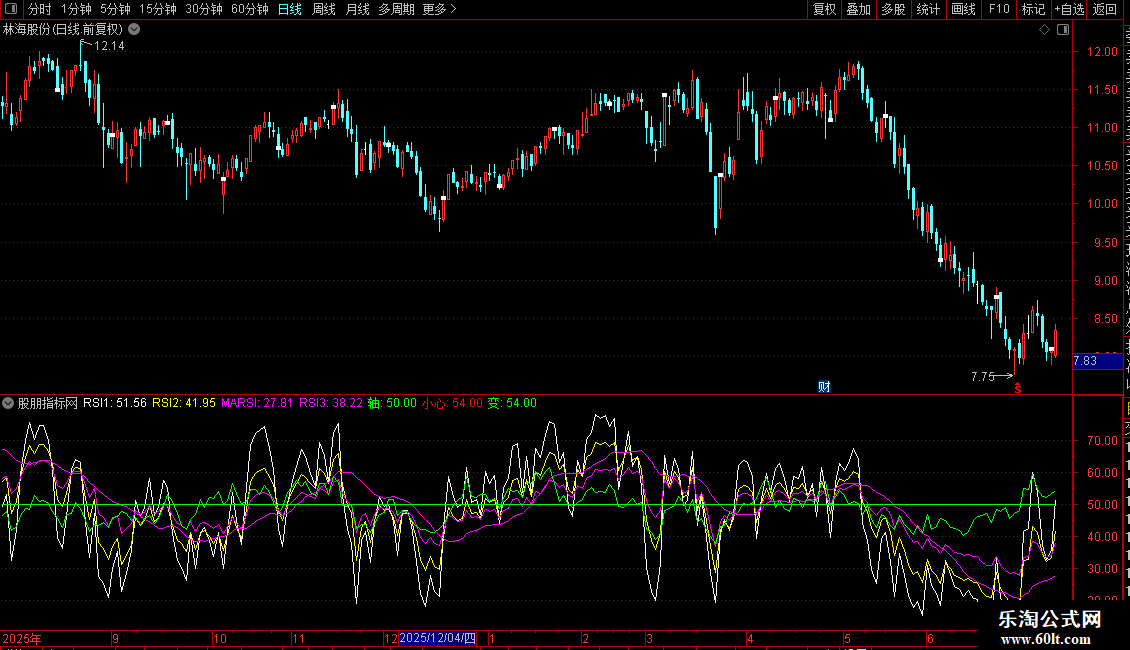
Task: Click the 2025/12/04/四 date label
Action: coord(437,638)
